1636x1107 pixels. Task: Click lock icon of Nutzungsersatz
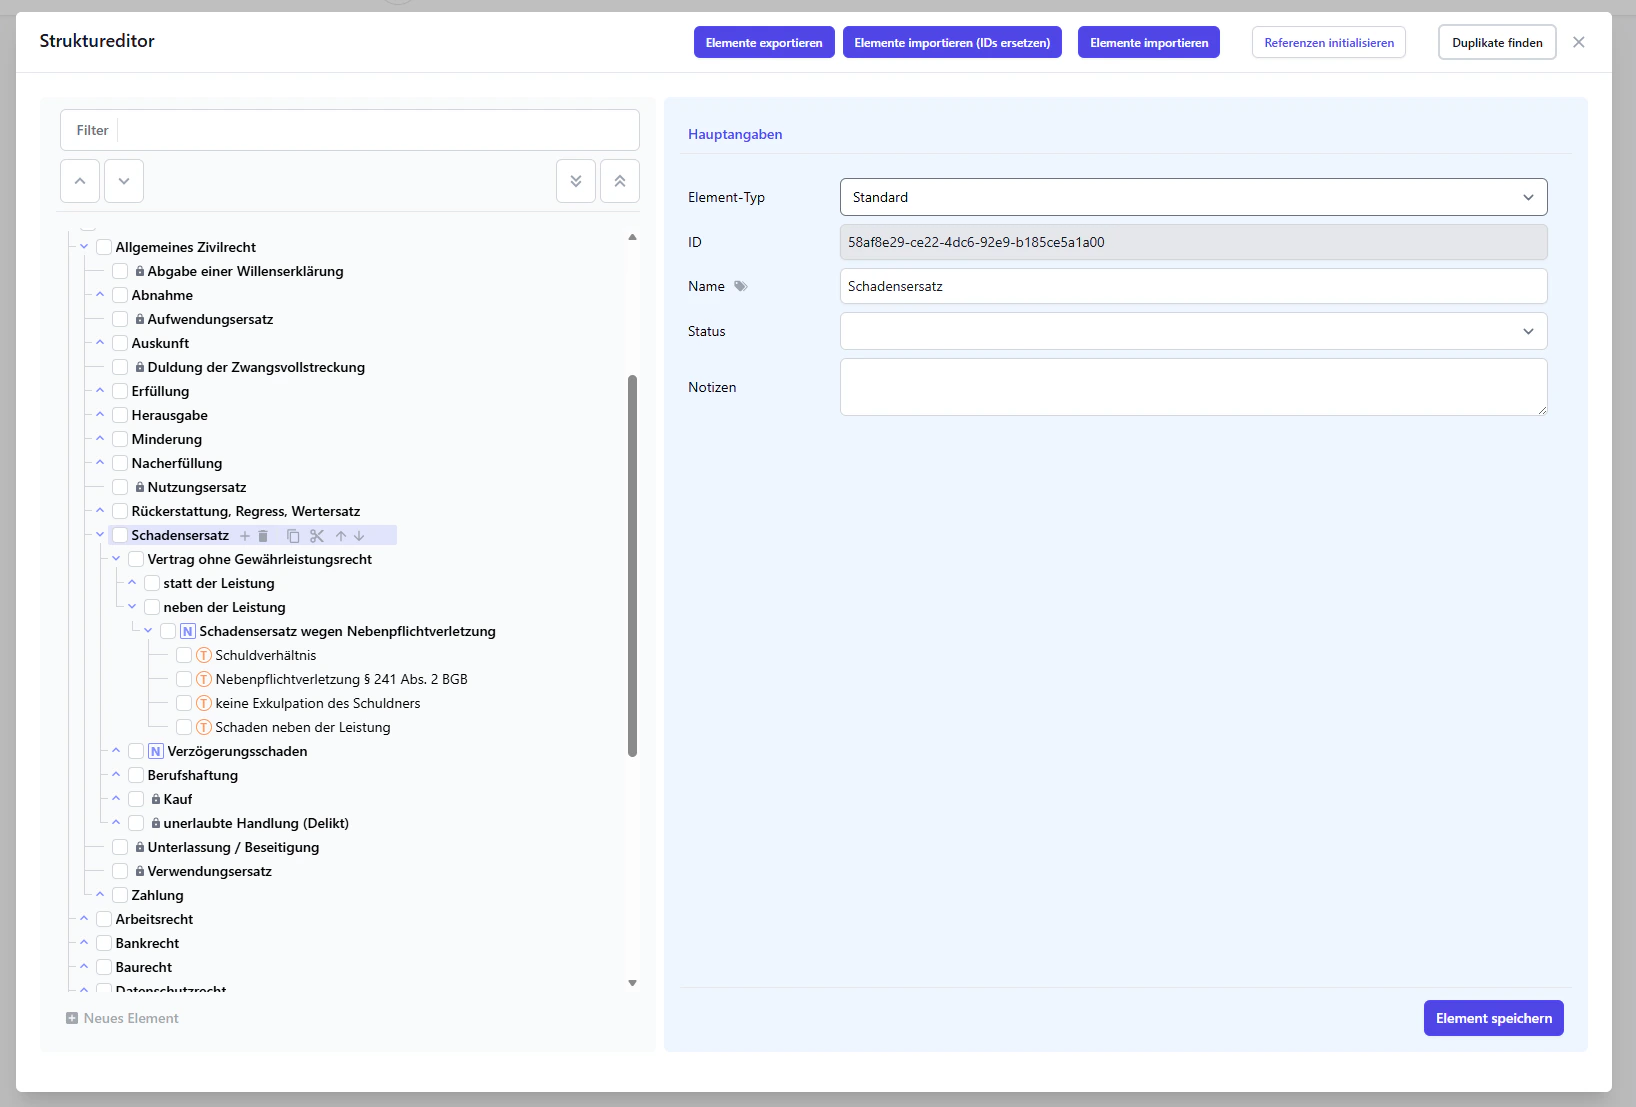point(140,487)
